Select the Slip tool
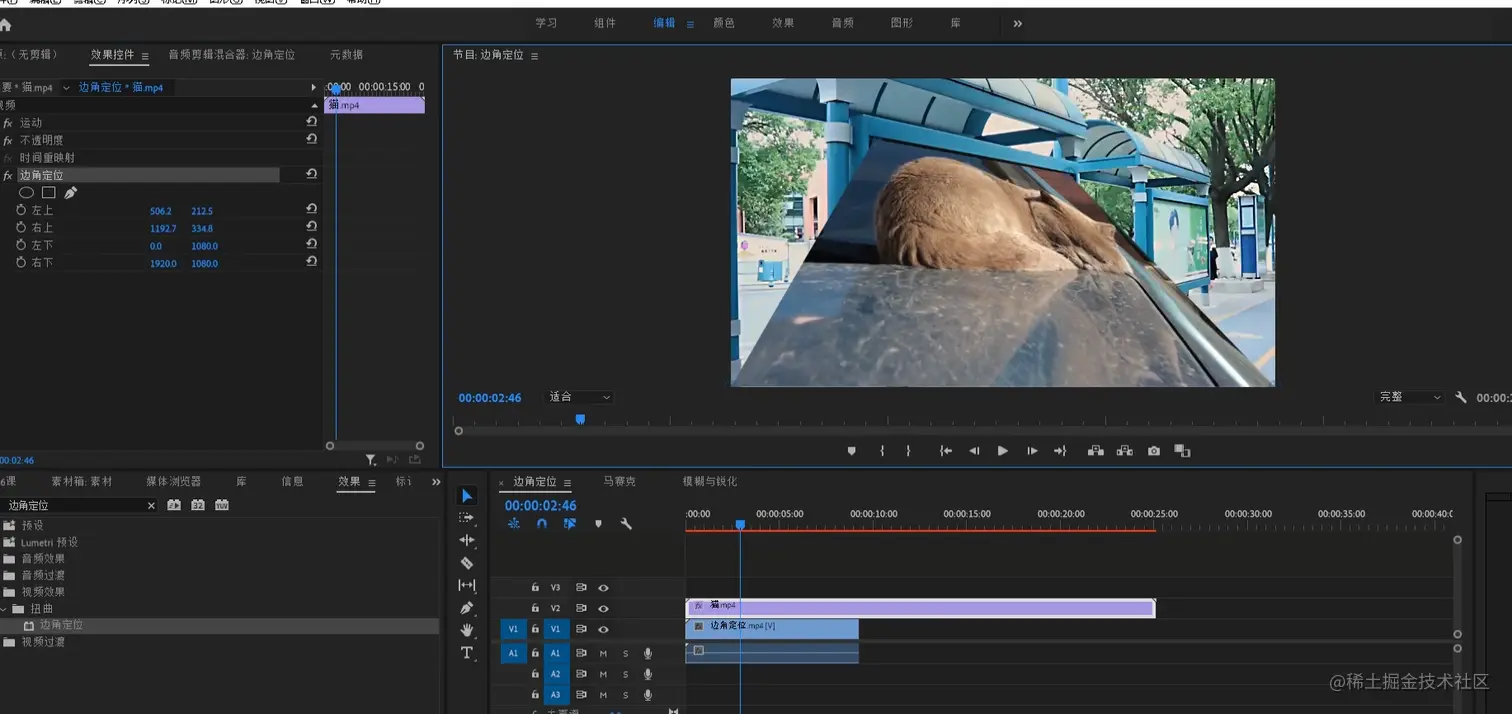1512x714 pixels. point(467,585)
